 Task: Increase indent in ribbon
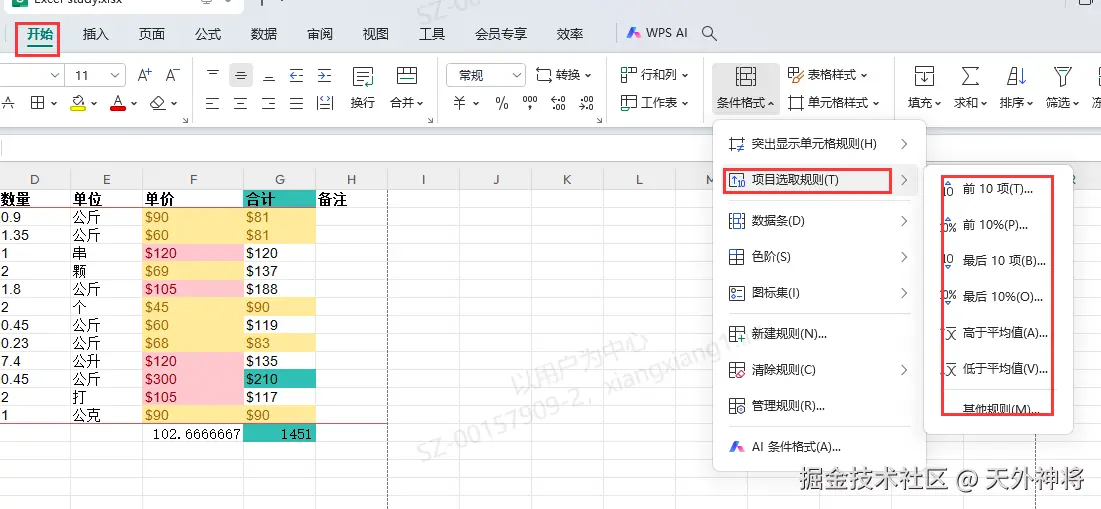pos(324,75)
